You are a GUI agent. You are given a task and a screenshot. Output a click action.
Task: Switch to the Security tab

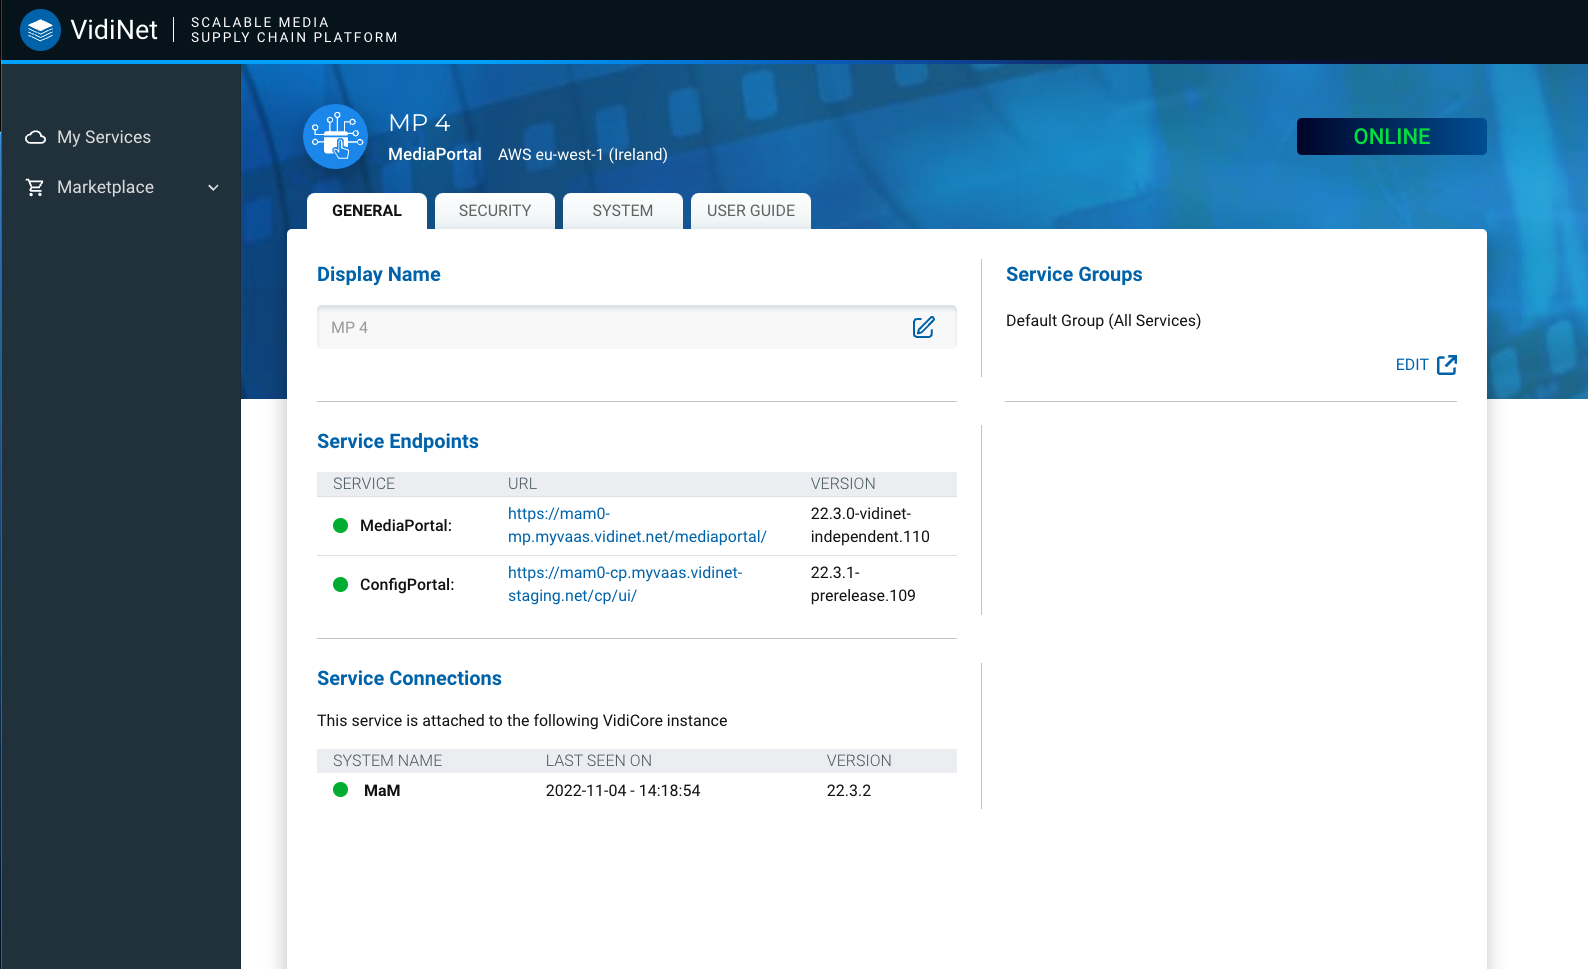coord(495,211)
